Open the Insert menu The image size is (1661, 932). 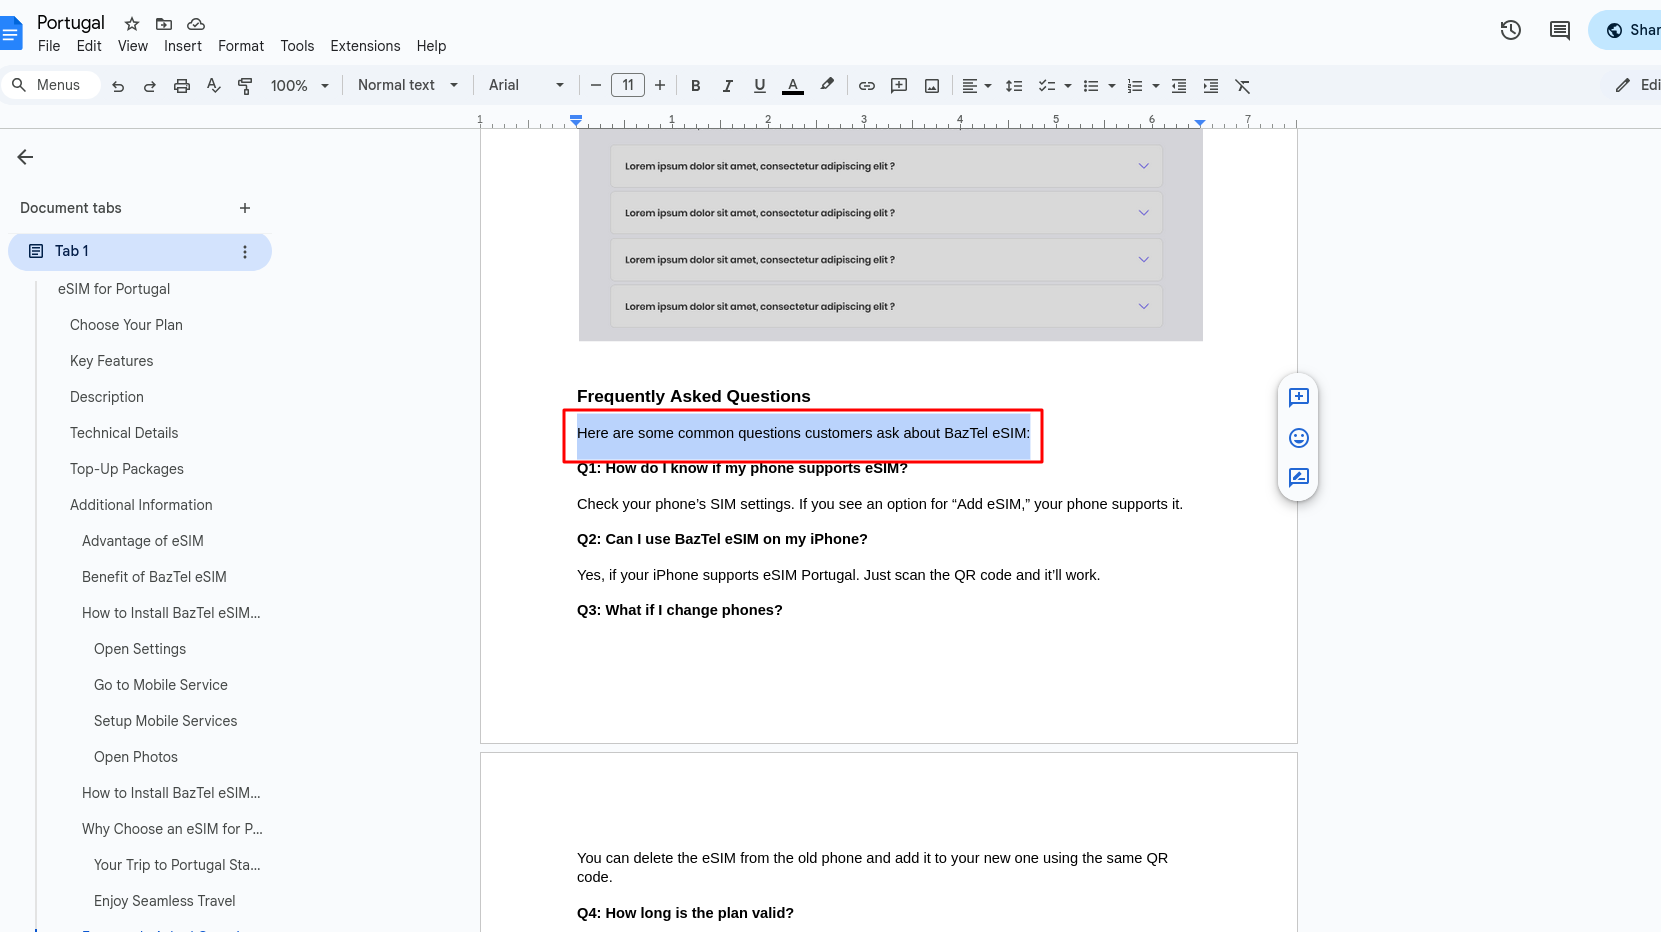(x=182, y=46)
